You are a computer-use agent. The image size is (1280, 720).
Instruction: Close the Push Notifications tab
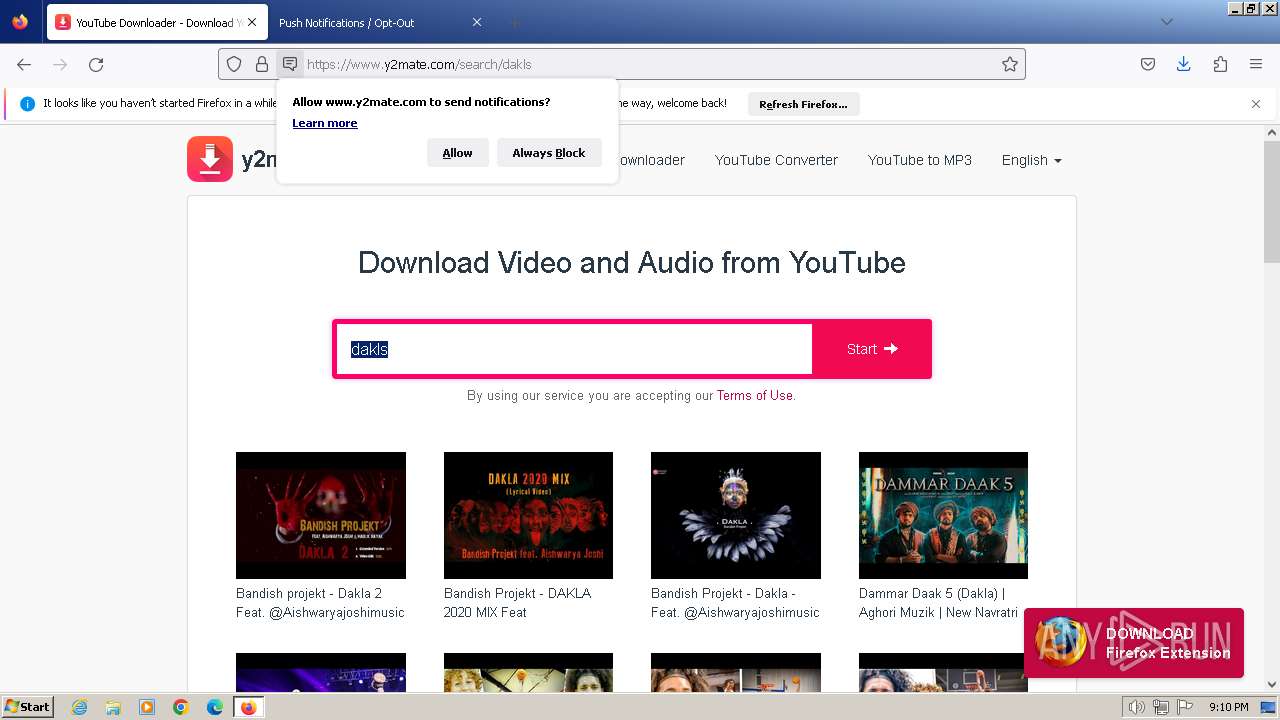click(x=477, y=22)
